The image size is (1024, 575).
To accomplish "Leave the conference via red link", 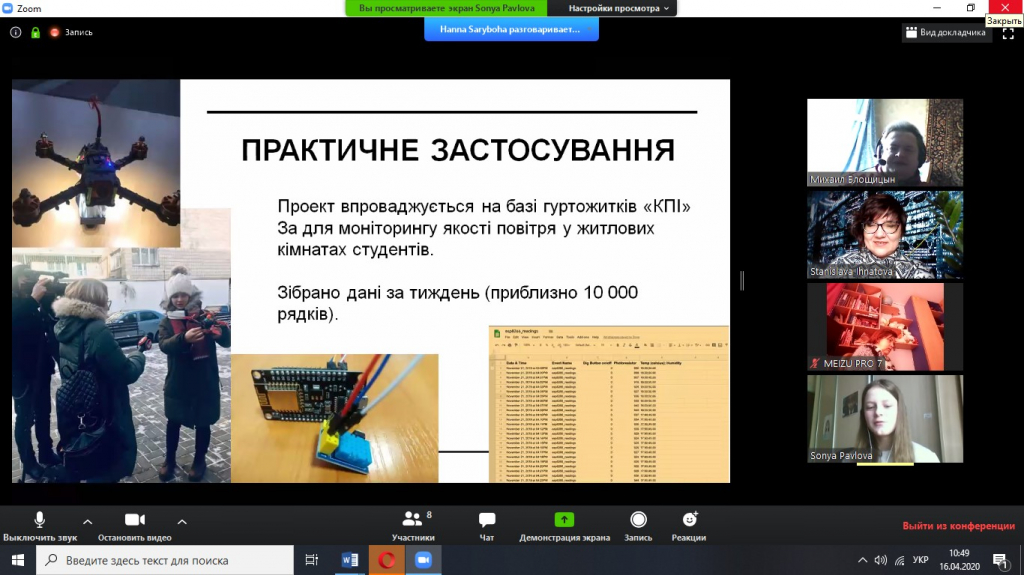I will tap(959, 525).
